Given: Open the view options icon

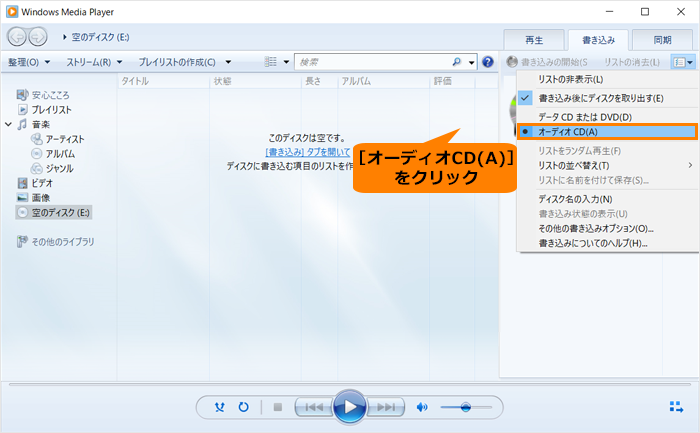Looking at the screenshot, I should (x=271, y=62).
